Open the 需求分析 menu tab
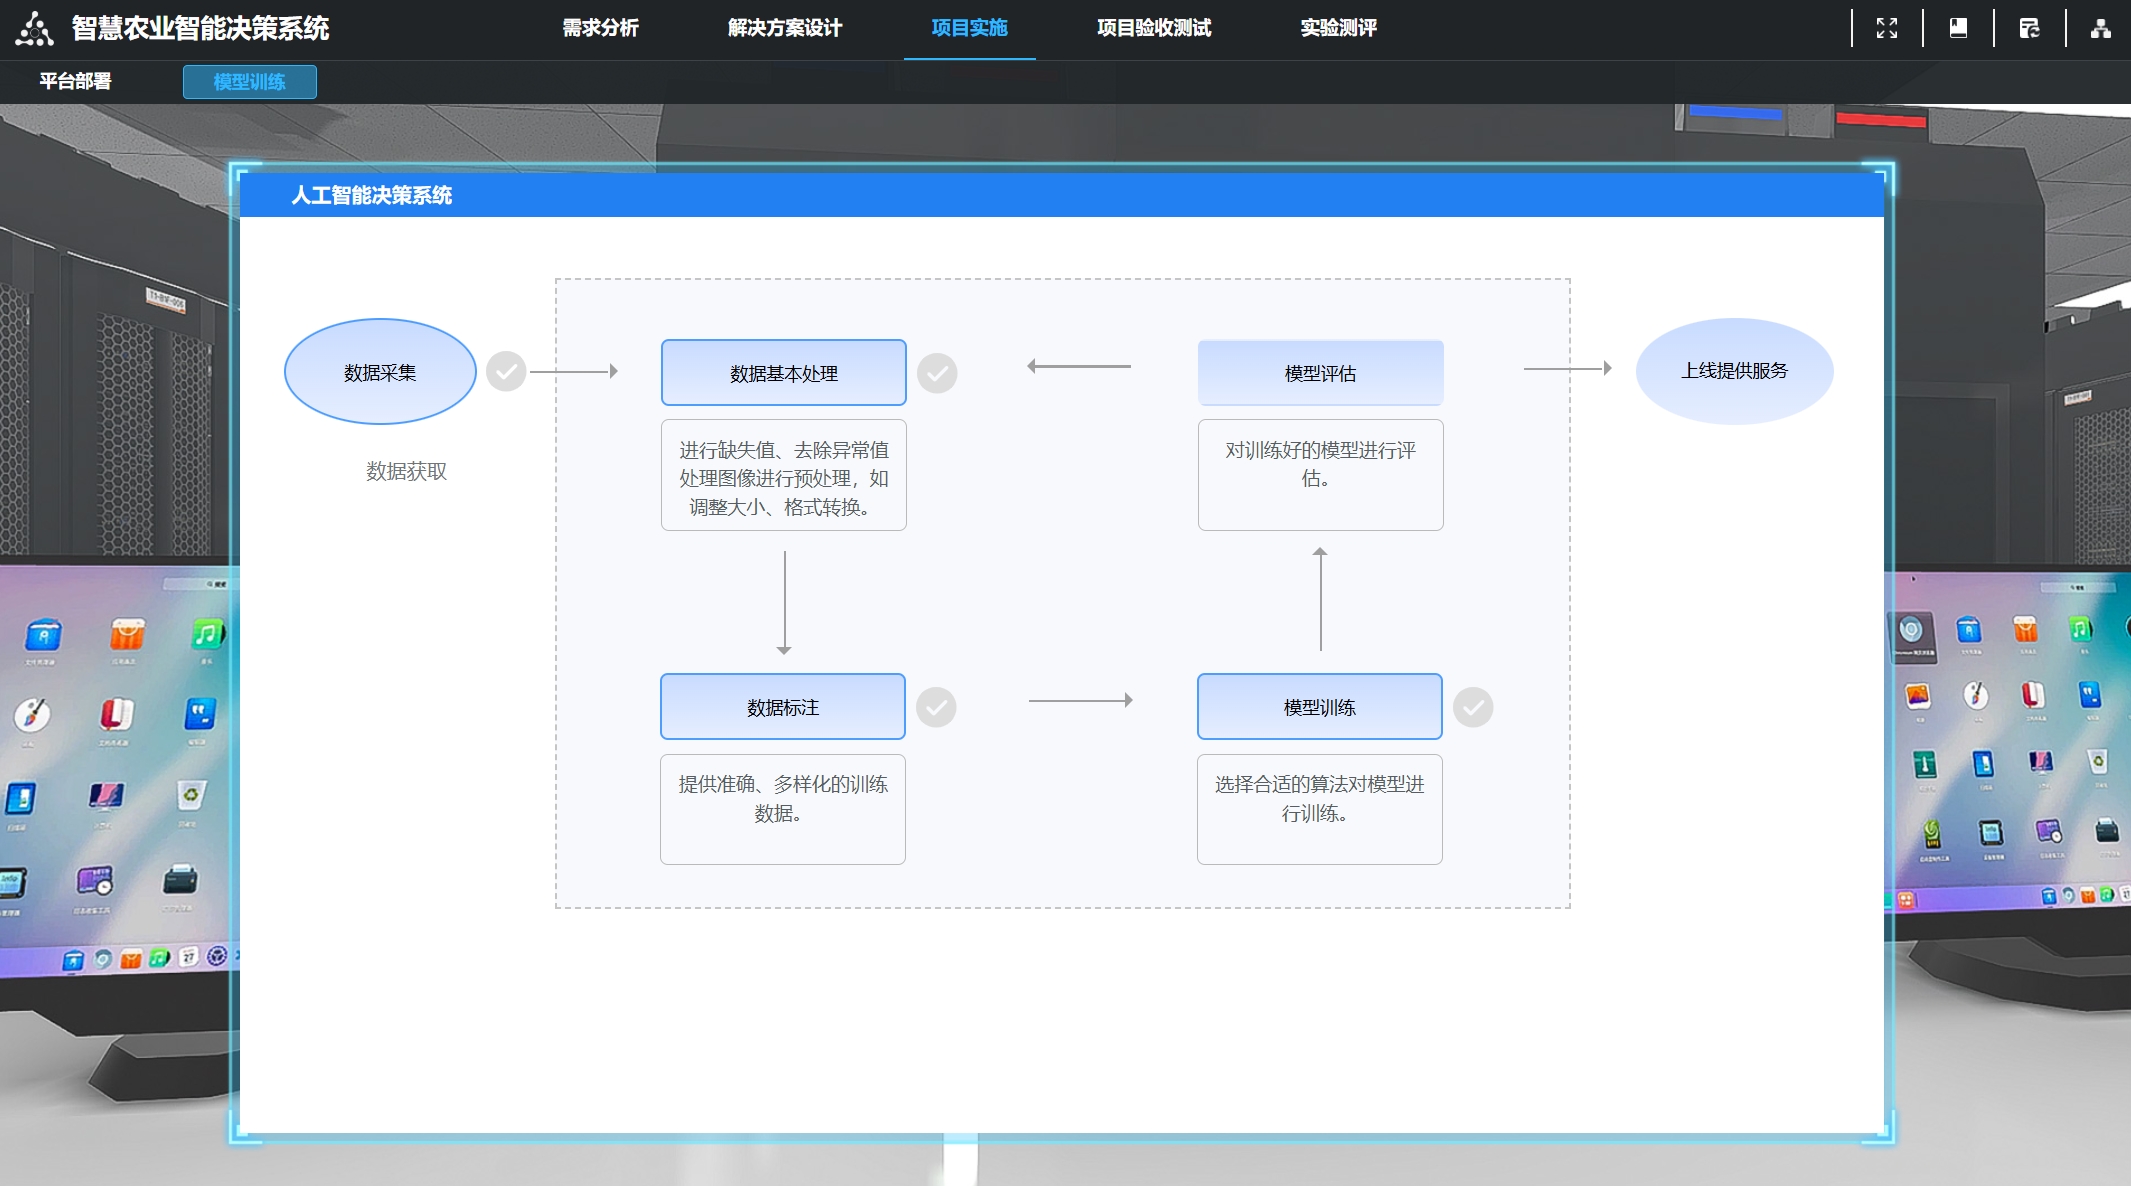Image resolution: width=2131 pixels, height=1186 pixels. (600, 28)
